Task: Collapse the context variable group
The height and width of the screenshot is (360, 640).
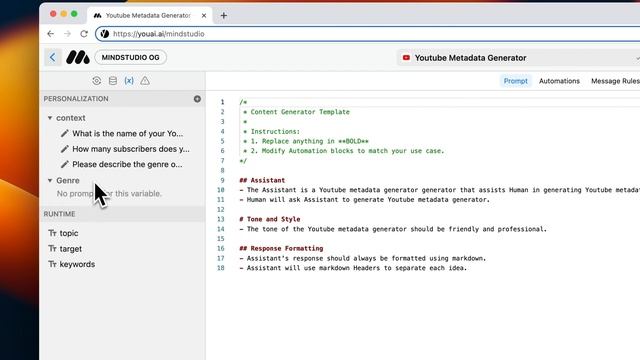Action: [50, 118]
